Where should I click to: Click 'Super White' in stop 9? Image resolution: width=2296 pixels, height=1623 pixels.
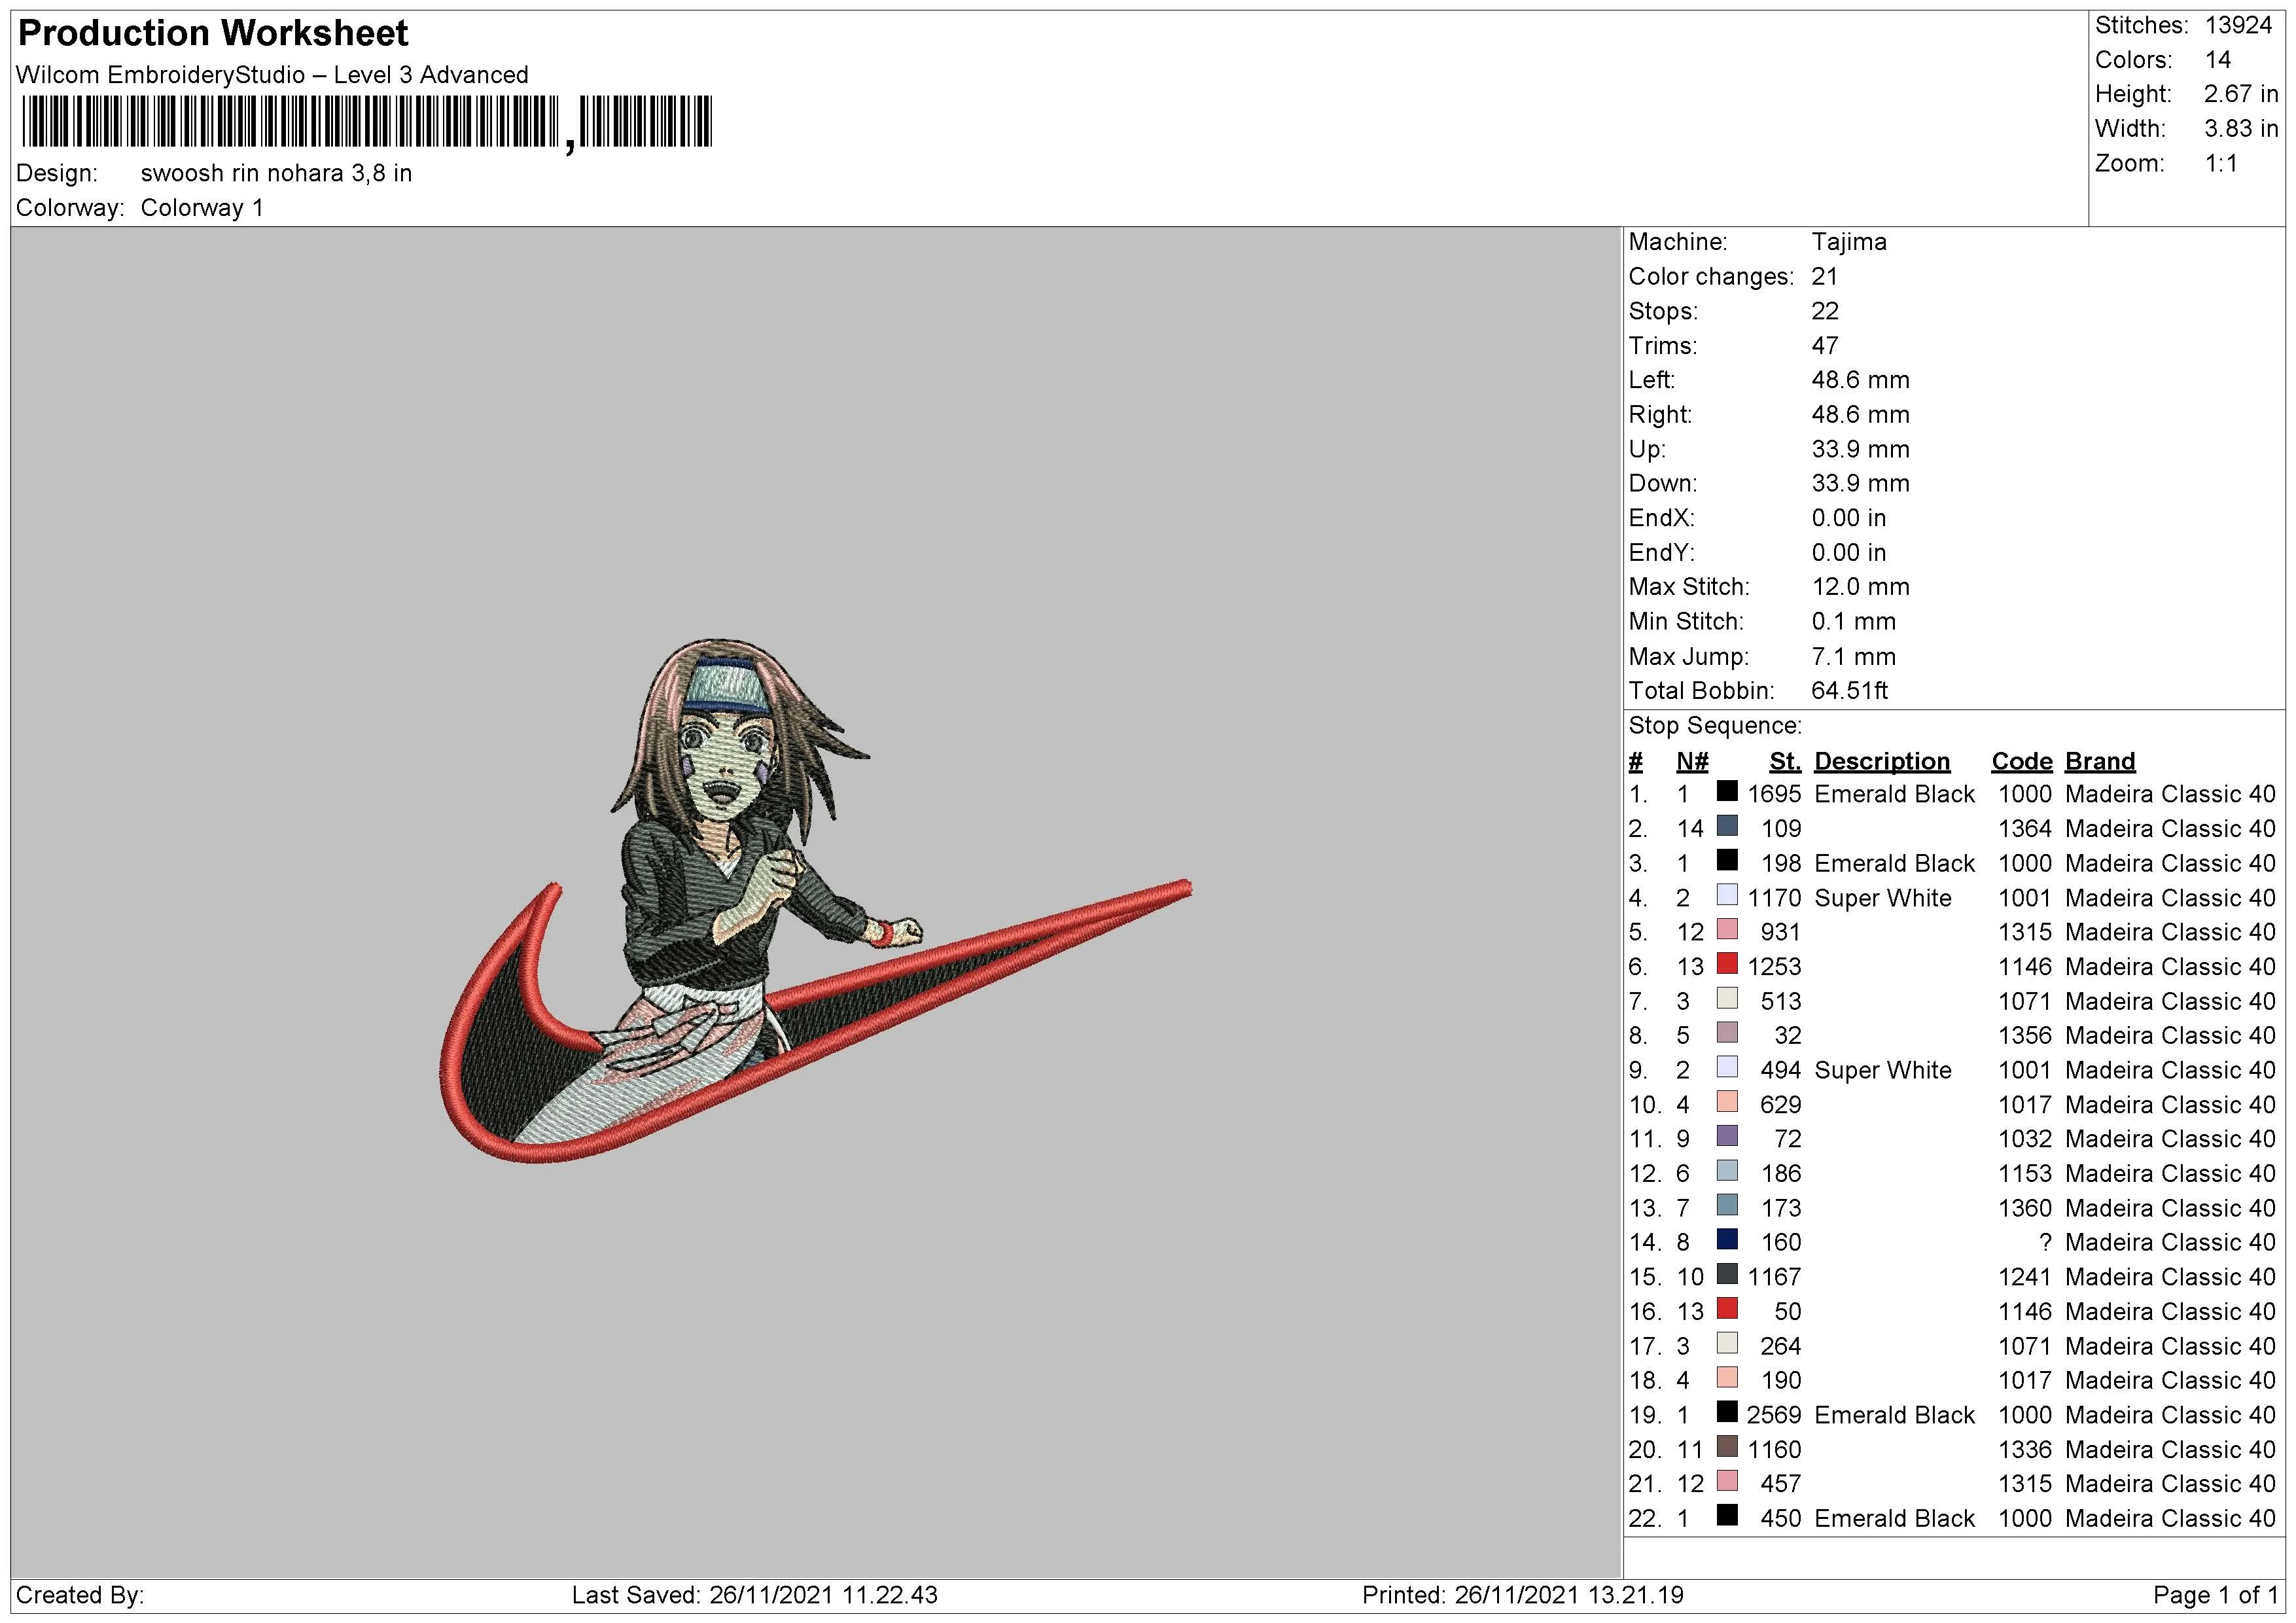[1883, 1070]
